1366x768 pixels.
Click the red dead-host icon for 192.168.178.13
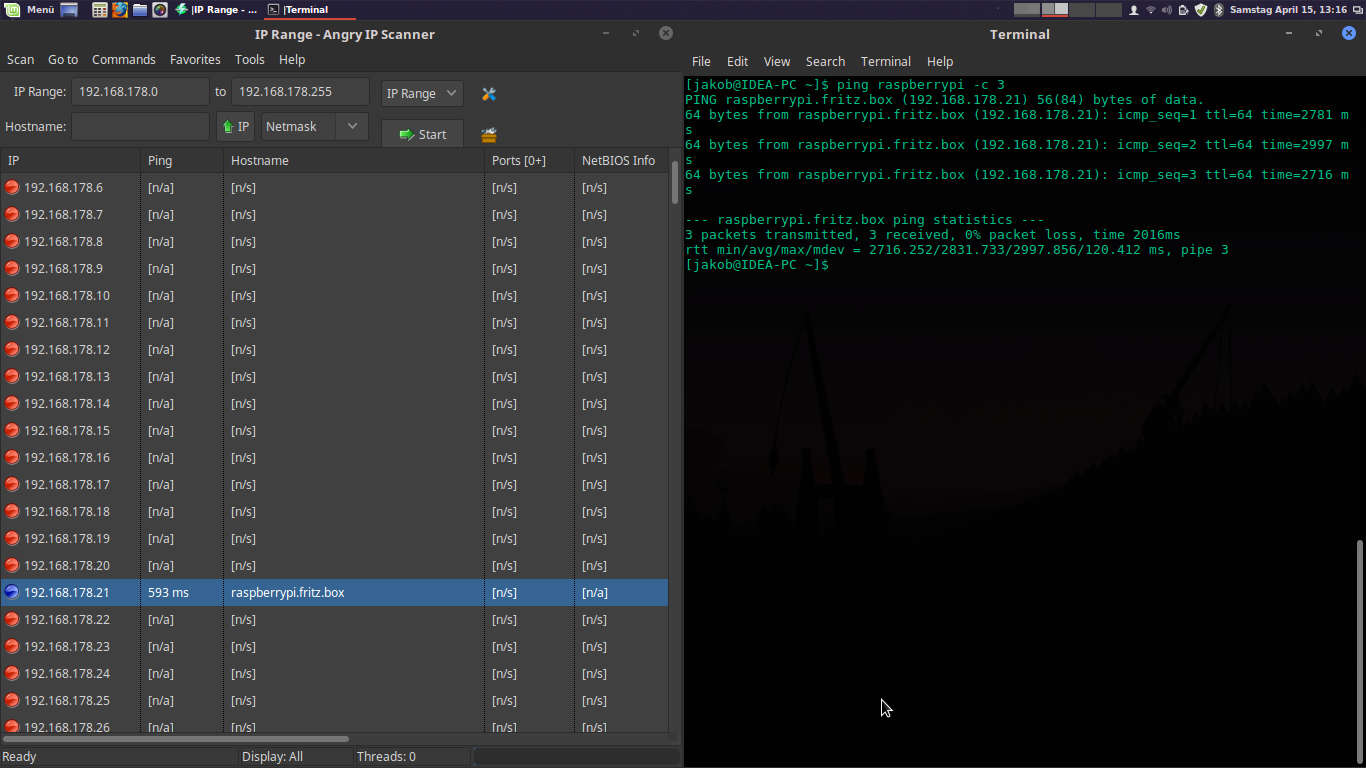pos(12,376)
